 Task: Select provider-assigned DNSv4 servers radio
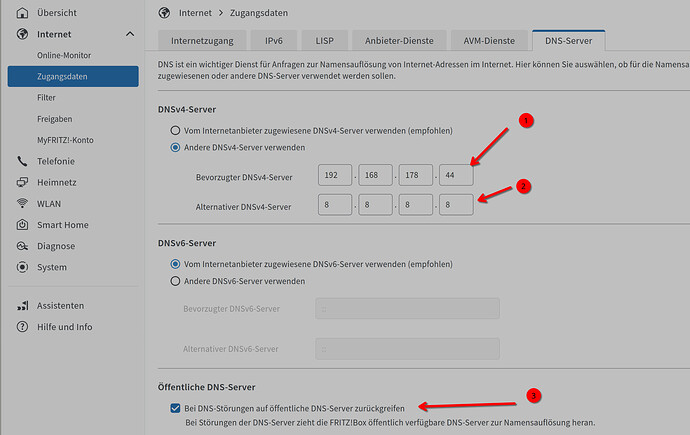point(175,130)
